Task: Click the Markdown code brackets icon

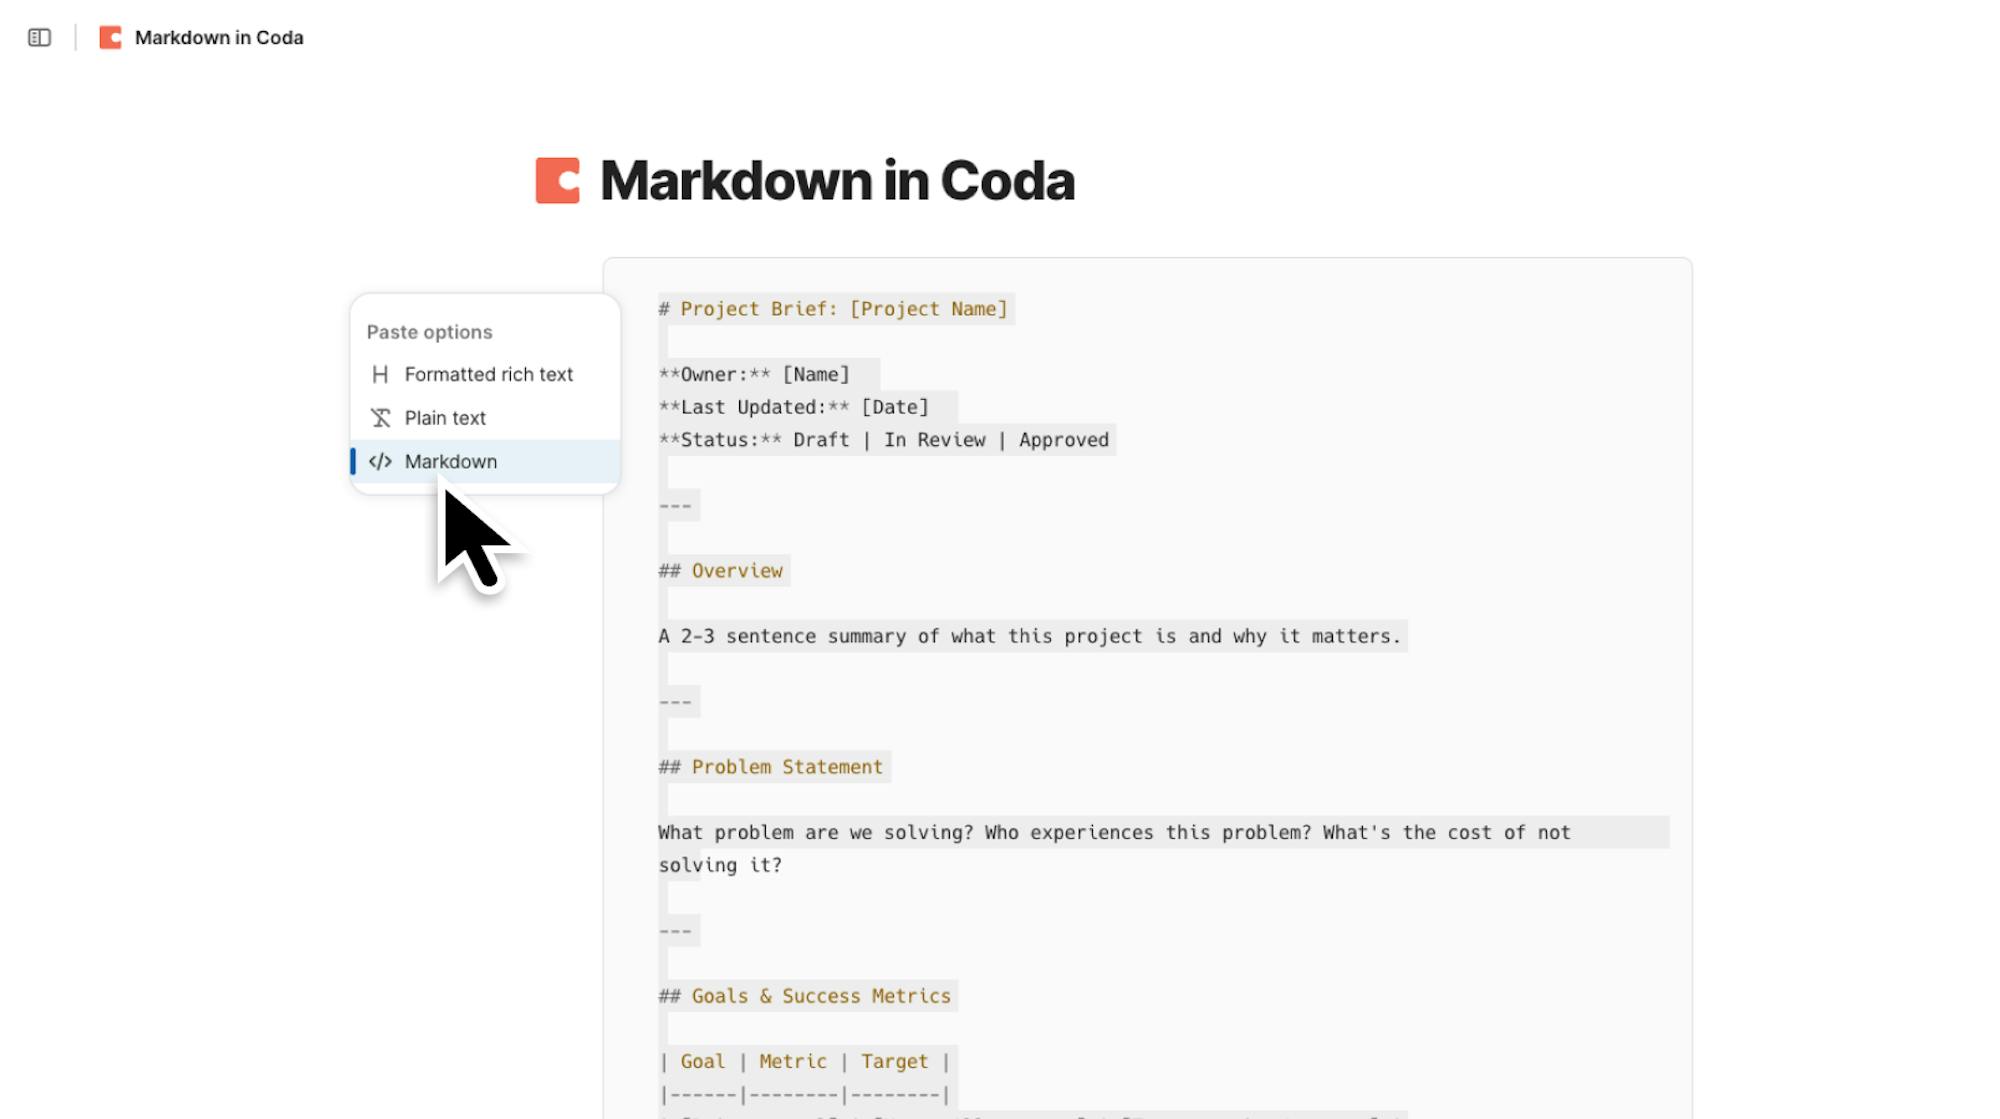Action: [x=380, y=462]
